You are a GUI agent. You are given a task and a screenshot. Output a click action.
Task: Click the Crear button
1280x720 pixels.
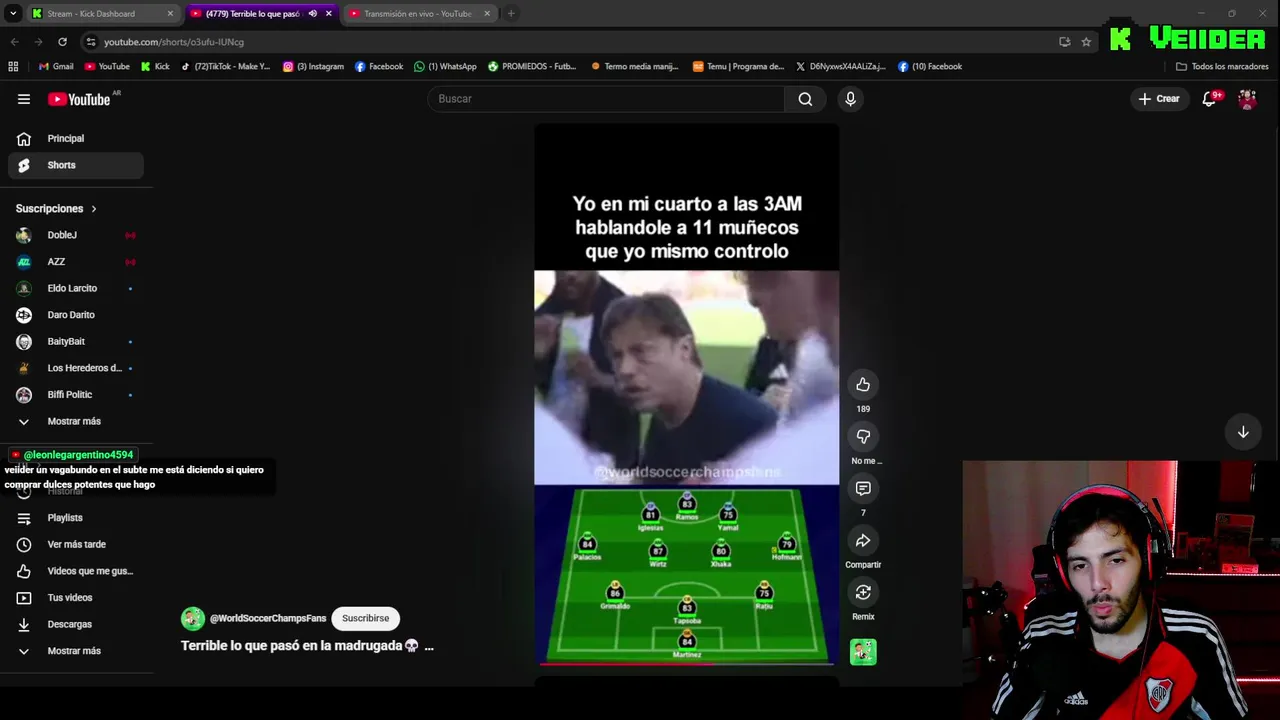pos(1159,99)
